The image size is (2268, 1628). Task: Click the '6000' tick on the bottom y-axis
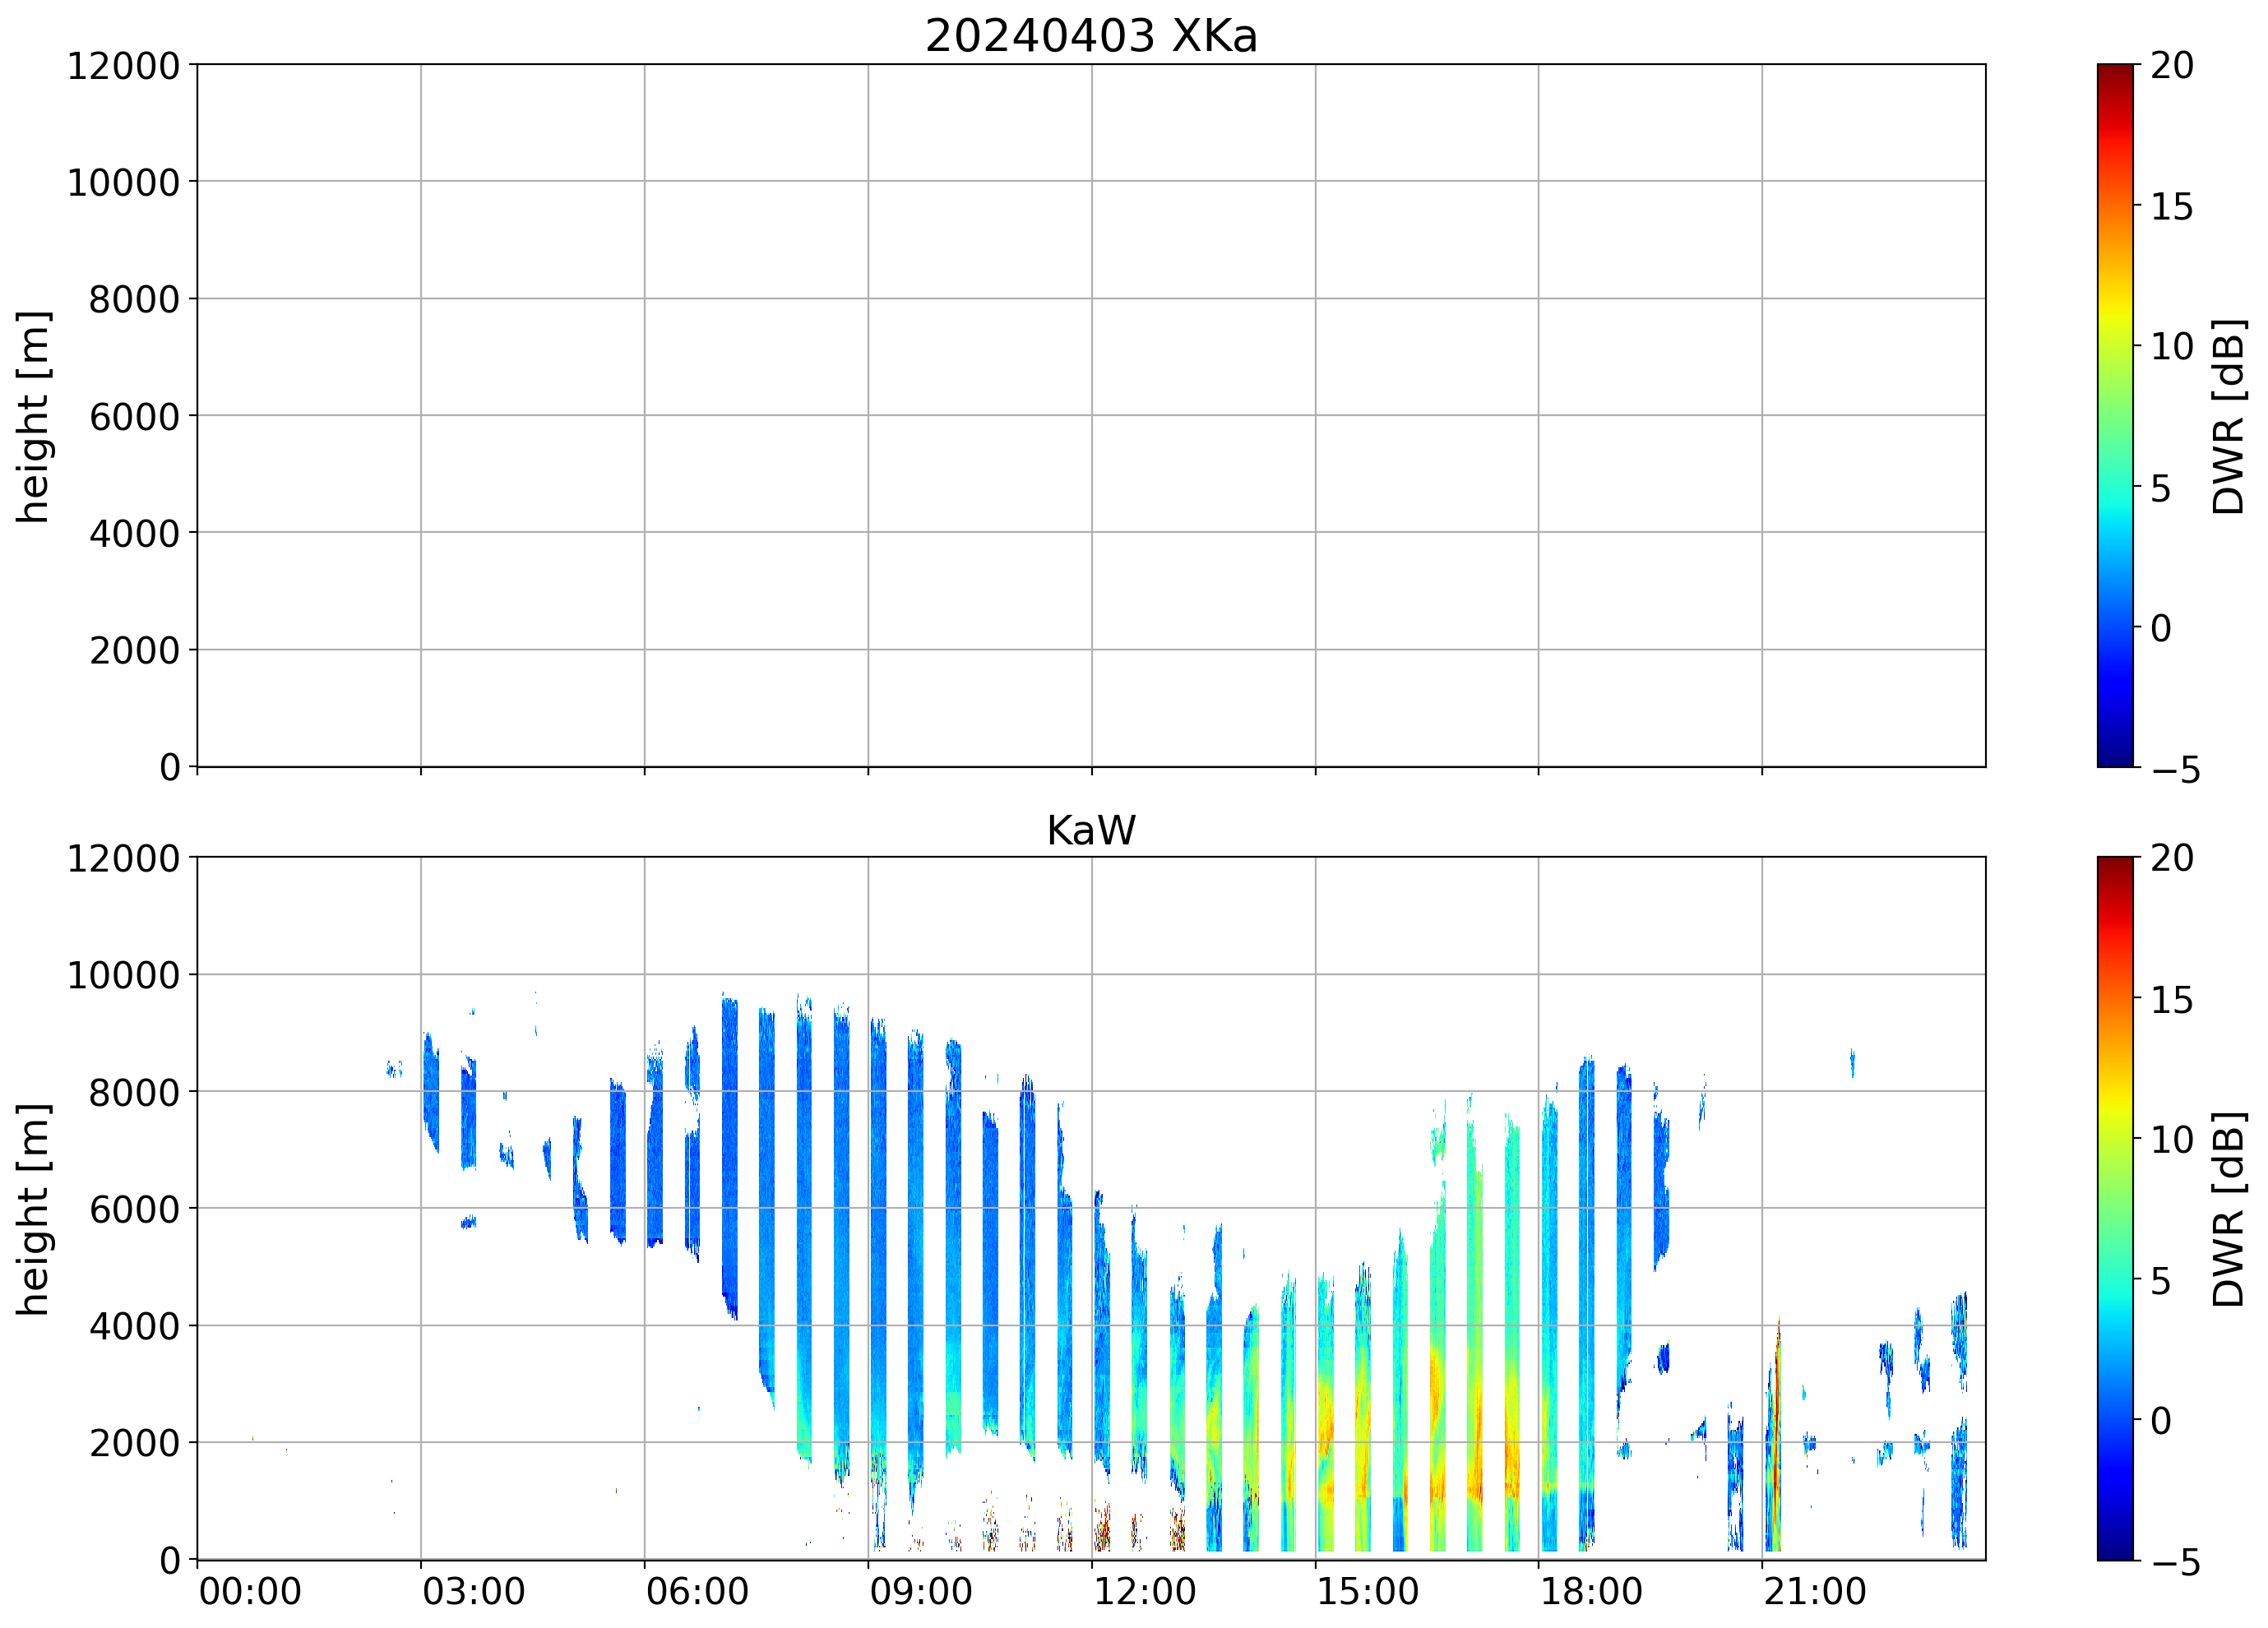134,1209
